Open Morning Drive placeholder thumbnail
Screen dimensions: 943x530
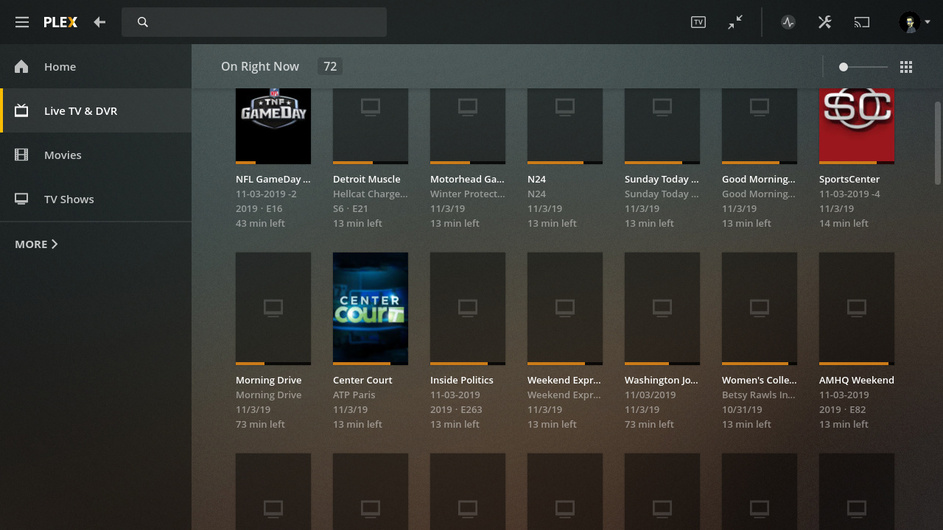point(273,309)
